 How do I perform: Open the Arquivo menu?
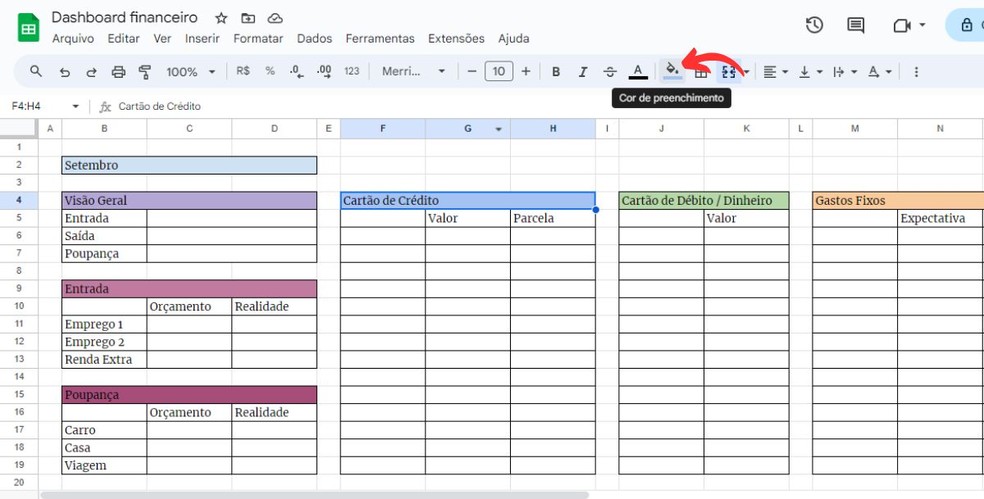[73, 39]
